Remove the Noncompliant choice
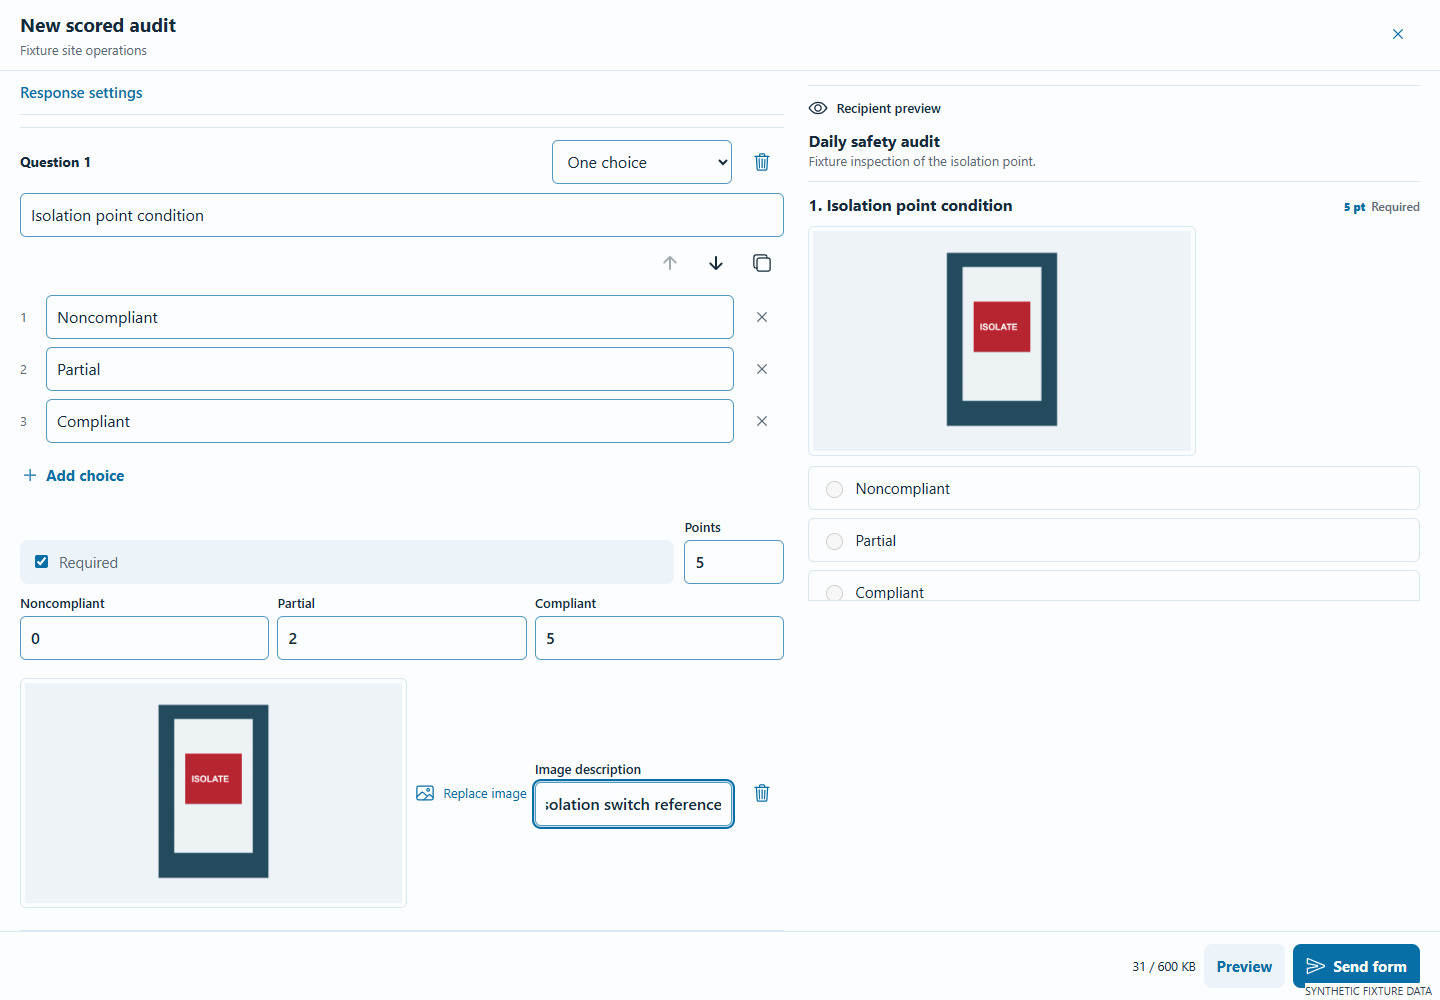The image size is (1440, 1000). [762, 317]
